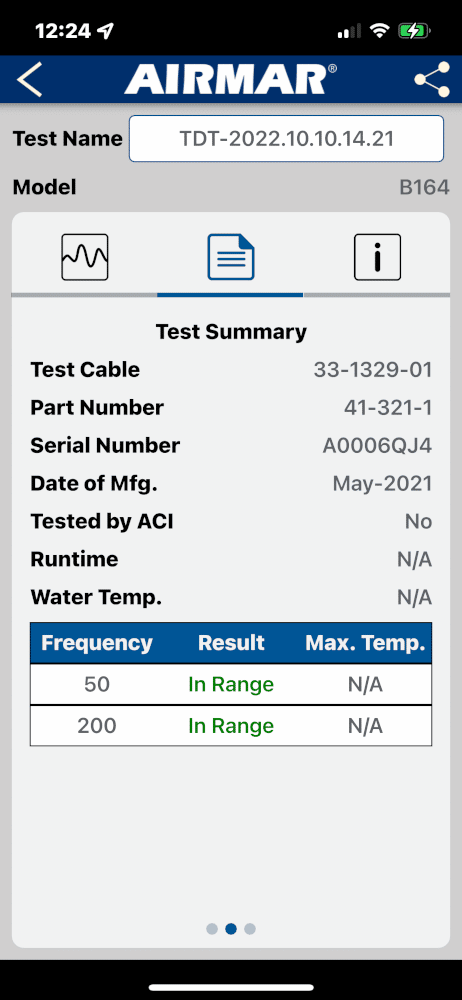The image size is (462, 1000).
Task: Tap the Max. Temp. column header
Action: click(x=365, y=643)
